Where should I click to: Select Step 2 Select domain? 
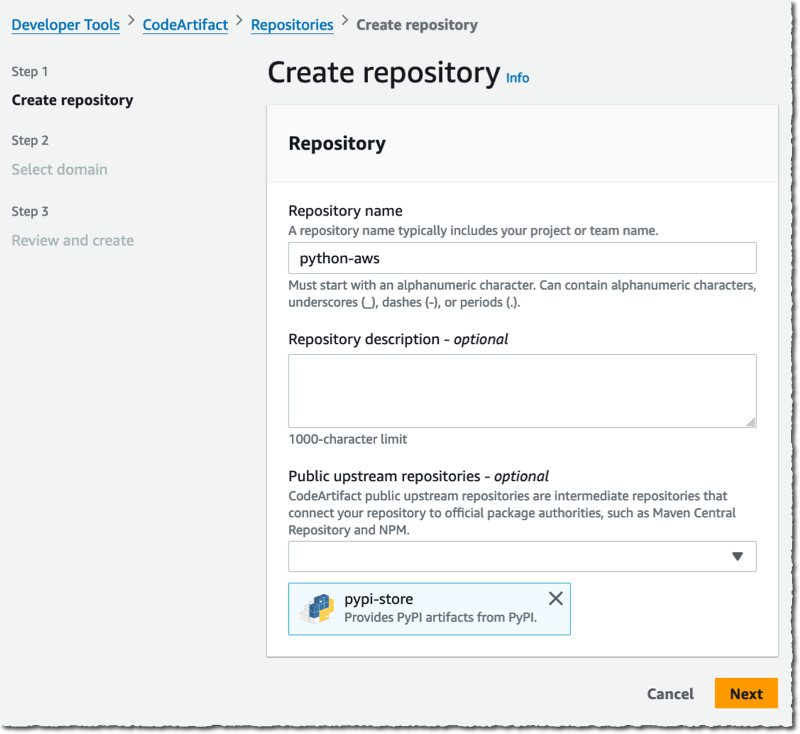(x=63, y=169)
